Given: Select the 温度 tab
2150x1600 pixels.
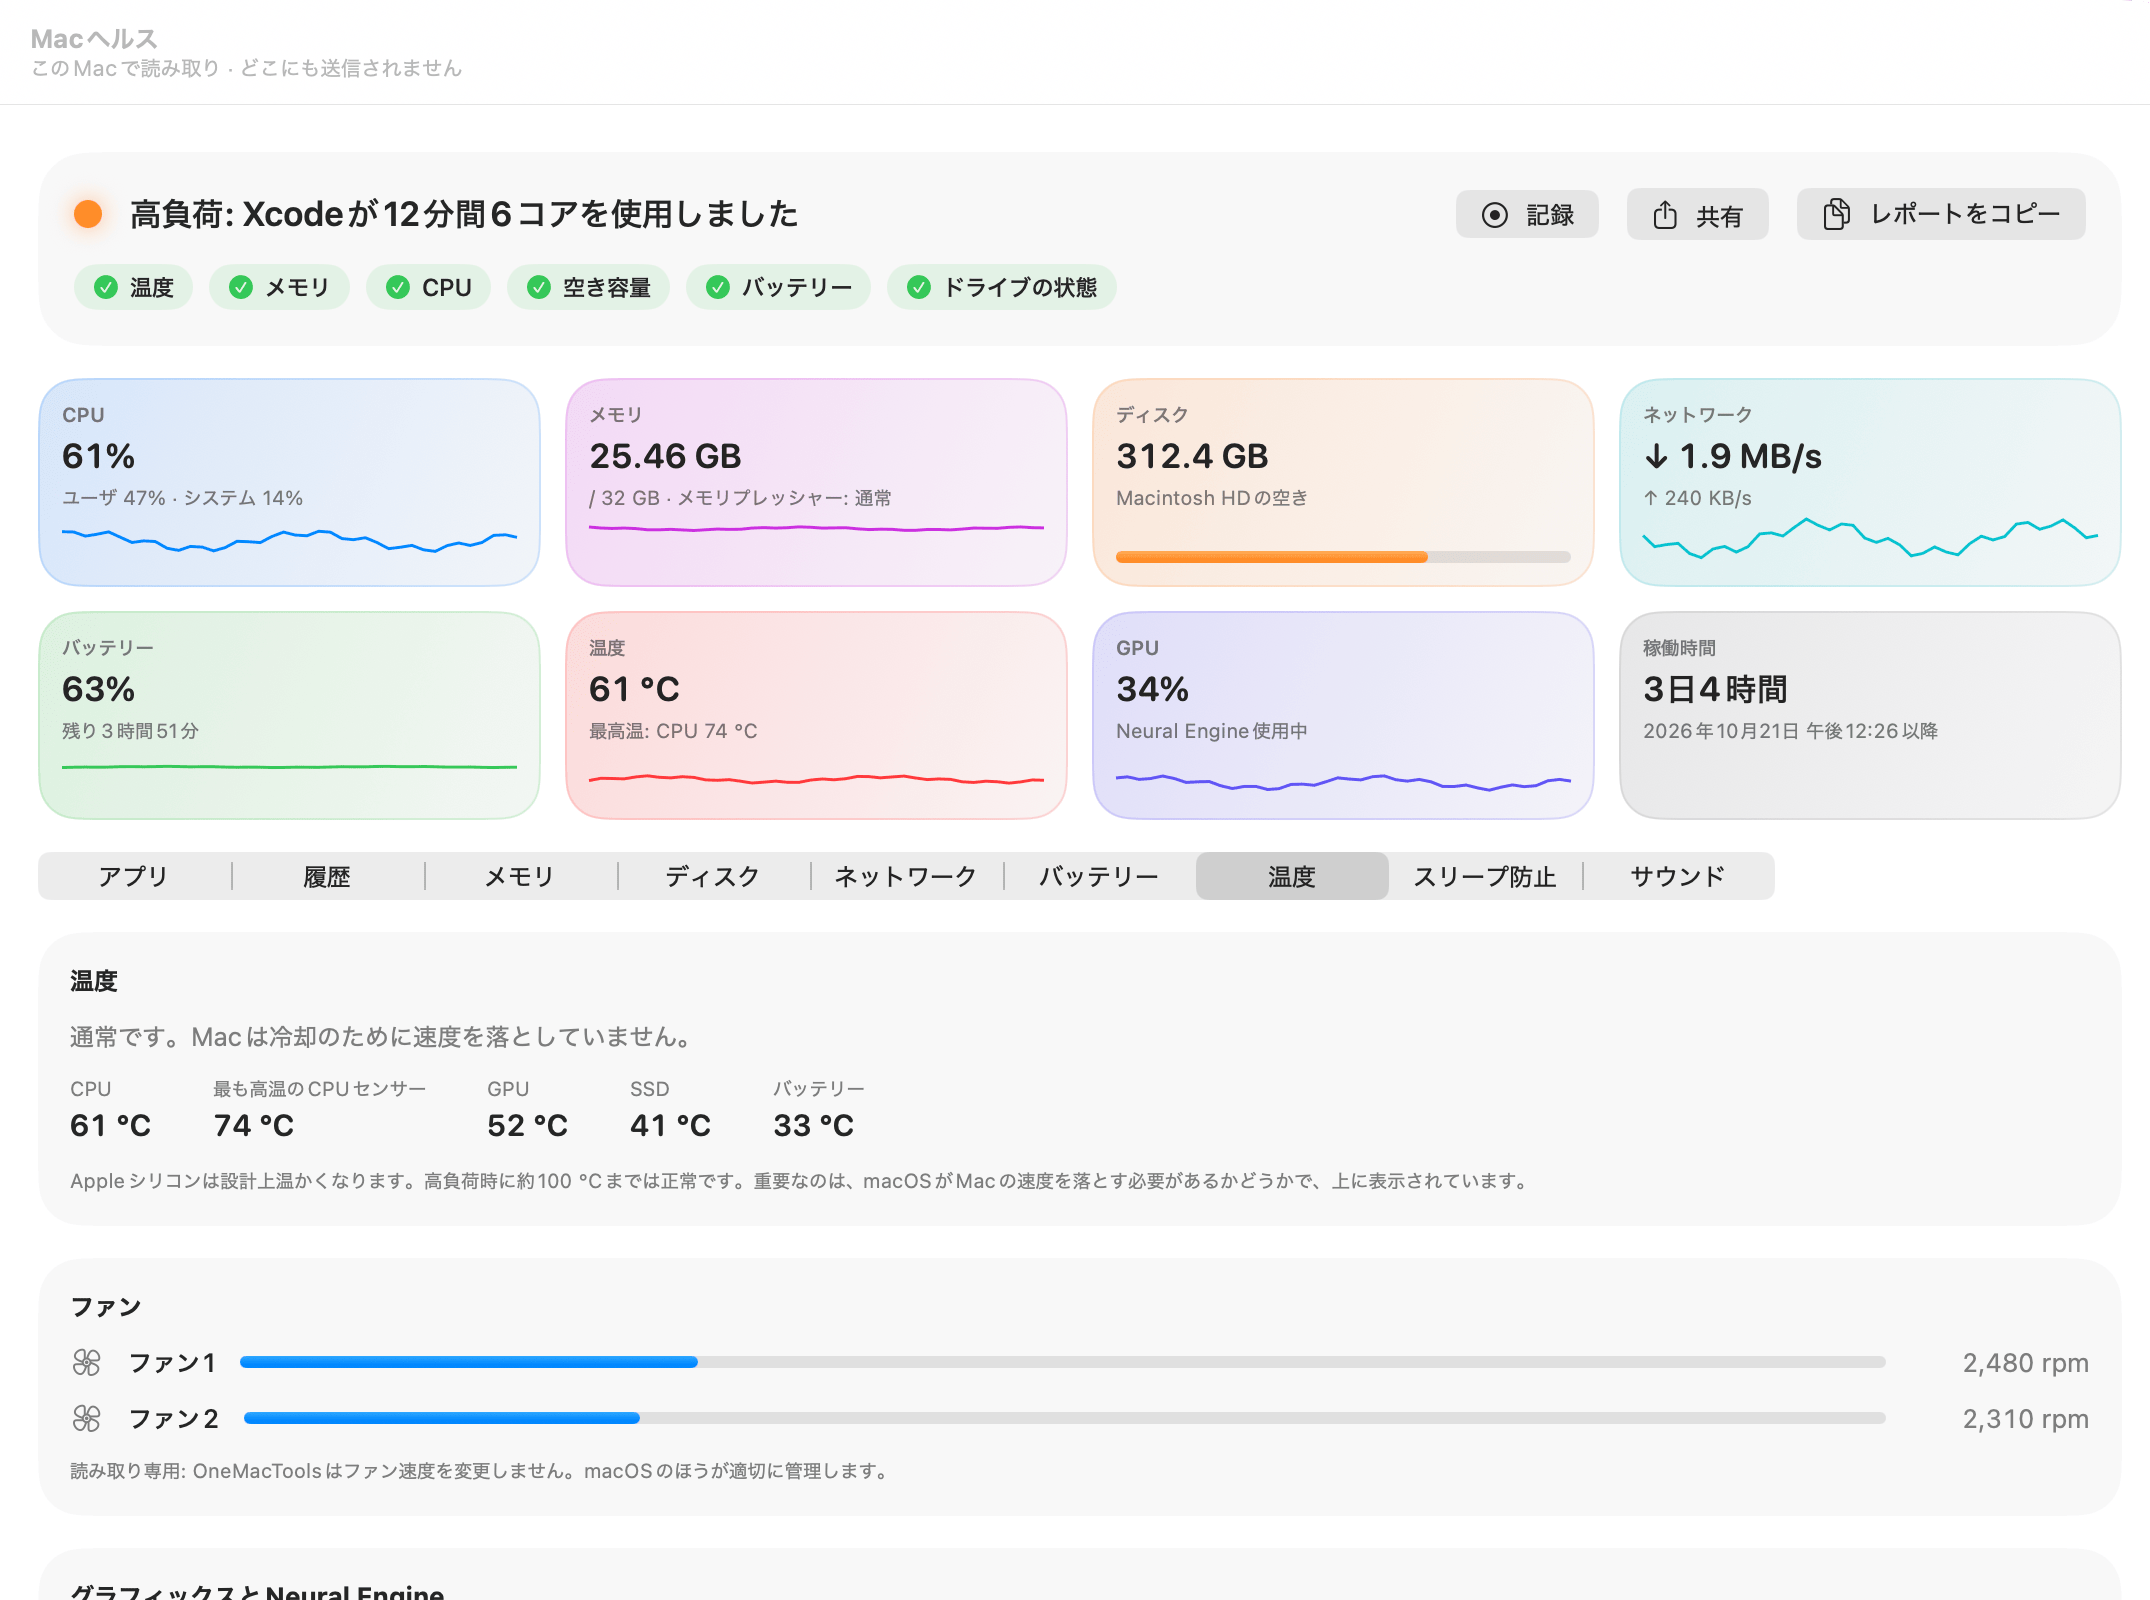Looking at the screenshot, I should (1292, 877).
